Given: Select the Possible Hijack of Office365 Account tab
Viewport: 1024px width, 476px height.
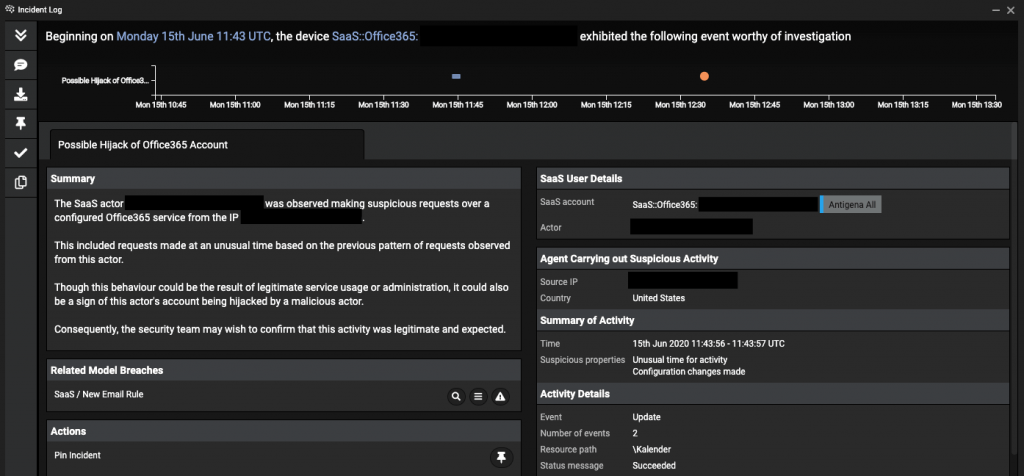Looking at the screenshot, I should (143, 145).
